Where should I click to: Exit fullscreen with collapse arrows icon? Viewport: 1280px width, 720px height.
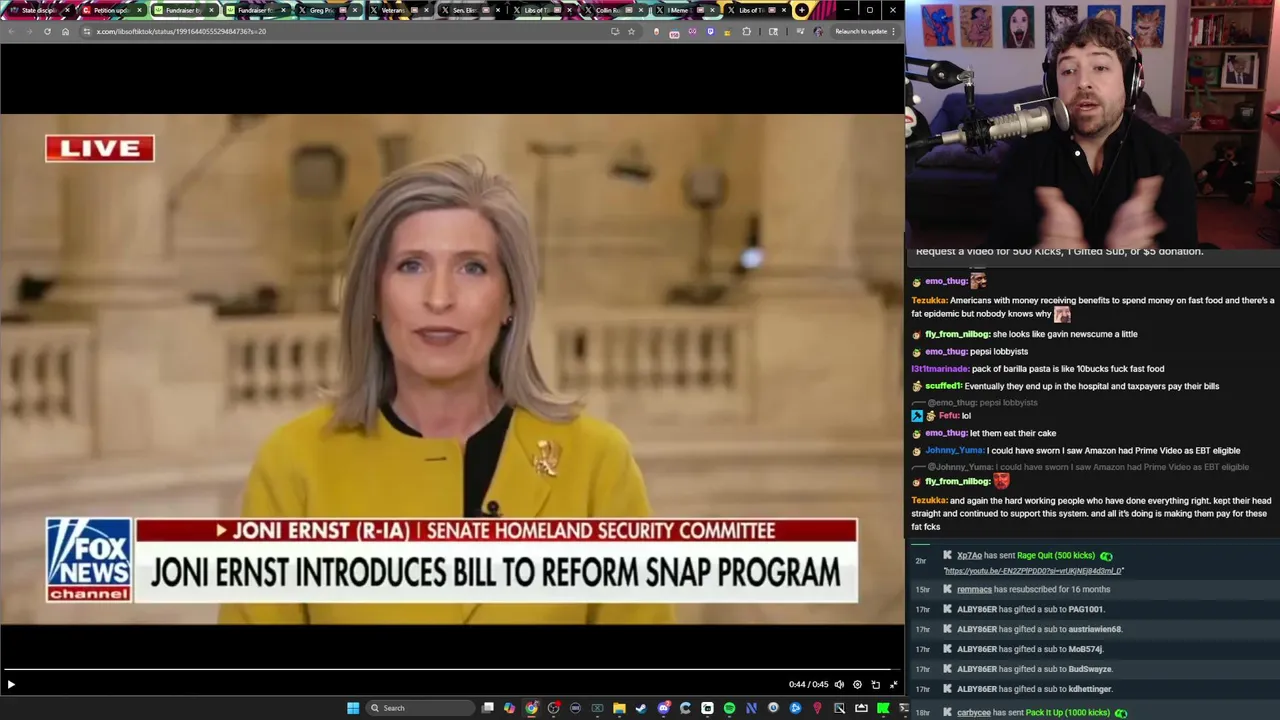(x=893, y=685)
